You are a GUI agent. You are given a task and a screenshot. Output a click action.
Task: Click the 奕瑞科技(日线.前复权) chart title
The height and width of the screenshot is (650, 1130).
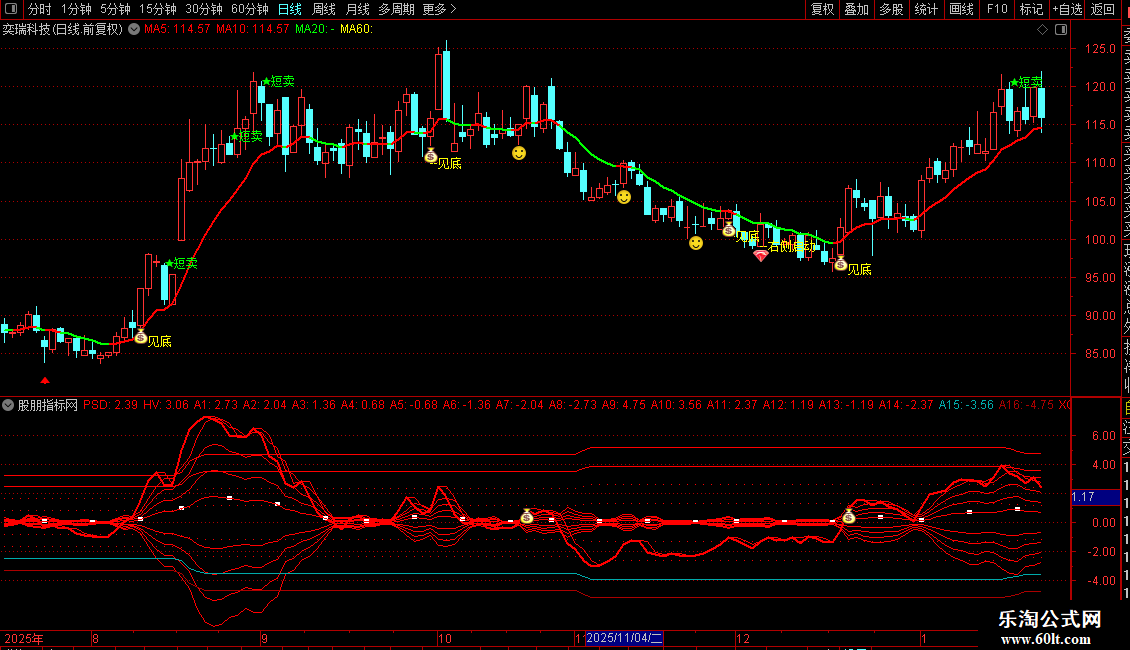(x=63, y=29)
